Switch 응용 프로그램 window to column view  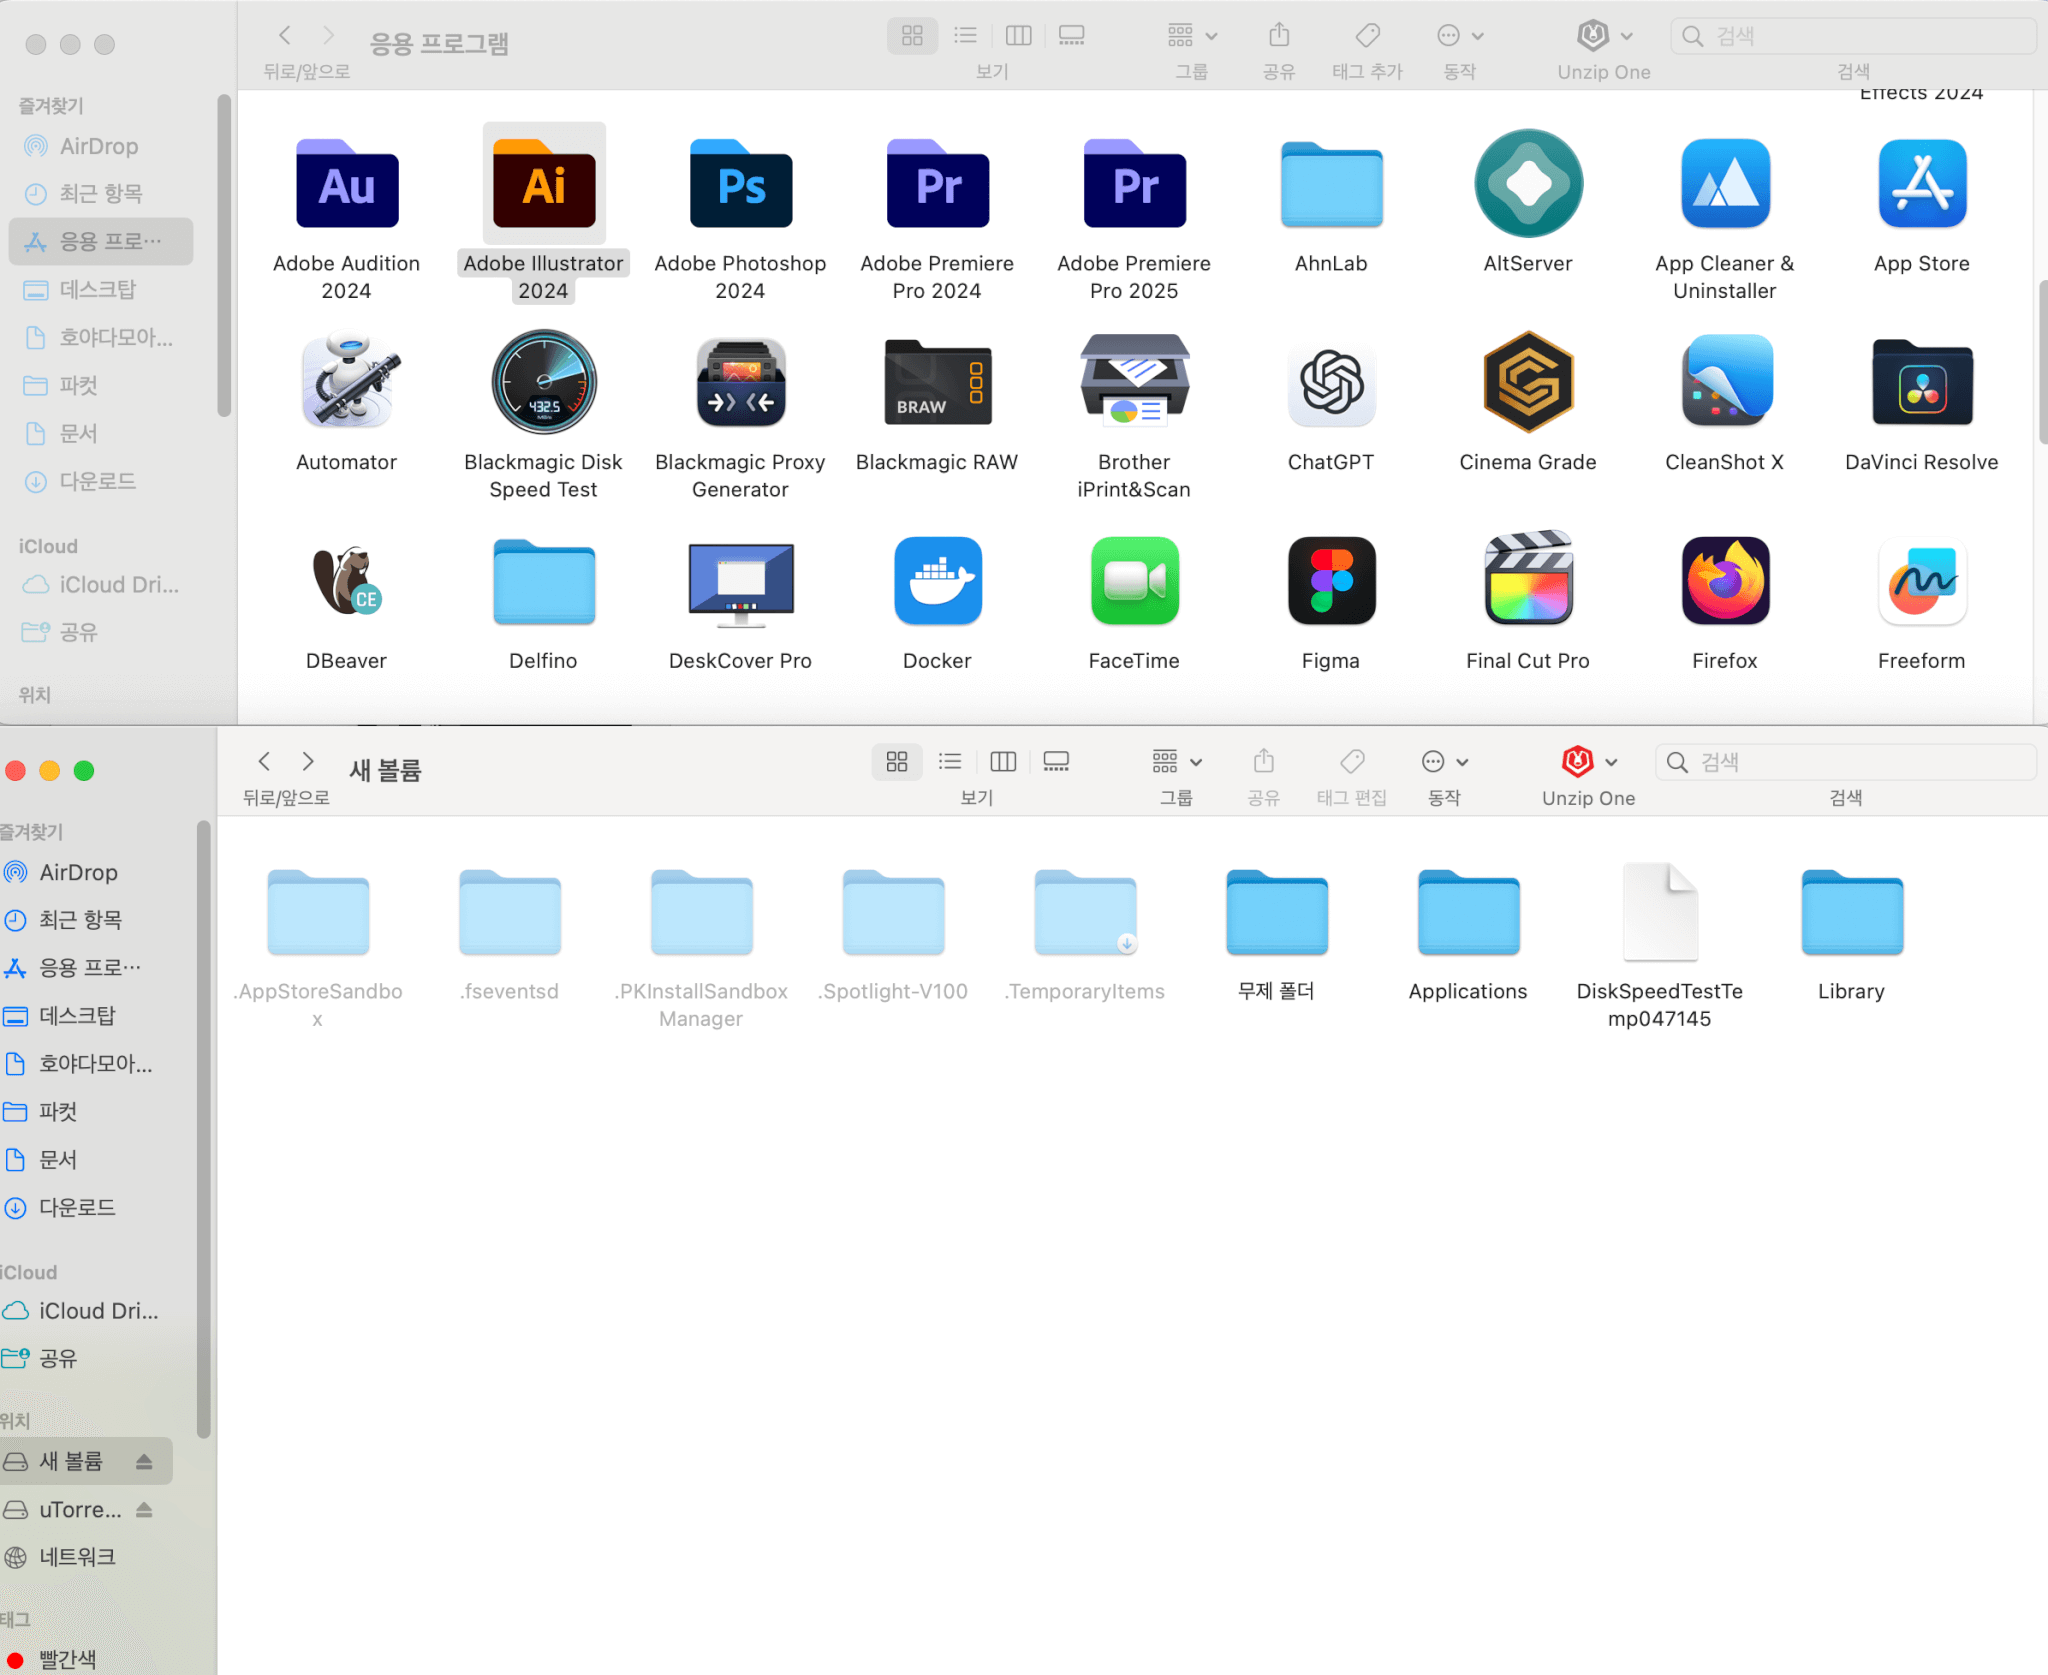[x=1018, y=36]
